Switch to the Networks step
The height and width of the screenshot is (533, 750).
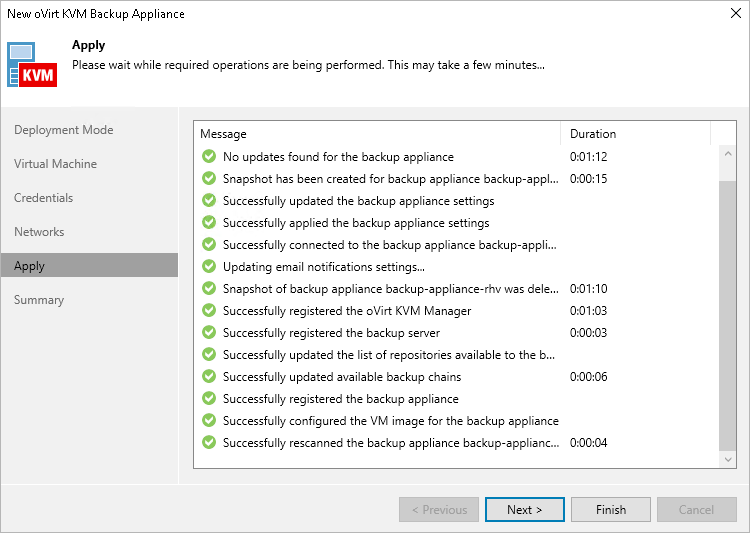pos(39,232)
